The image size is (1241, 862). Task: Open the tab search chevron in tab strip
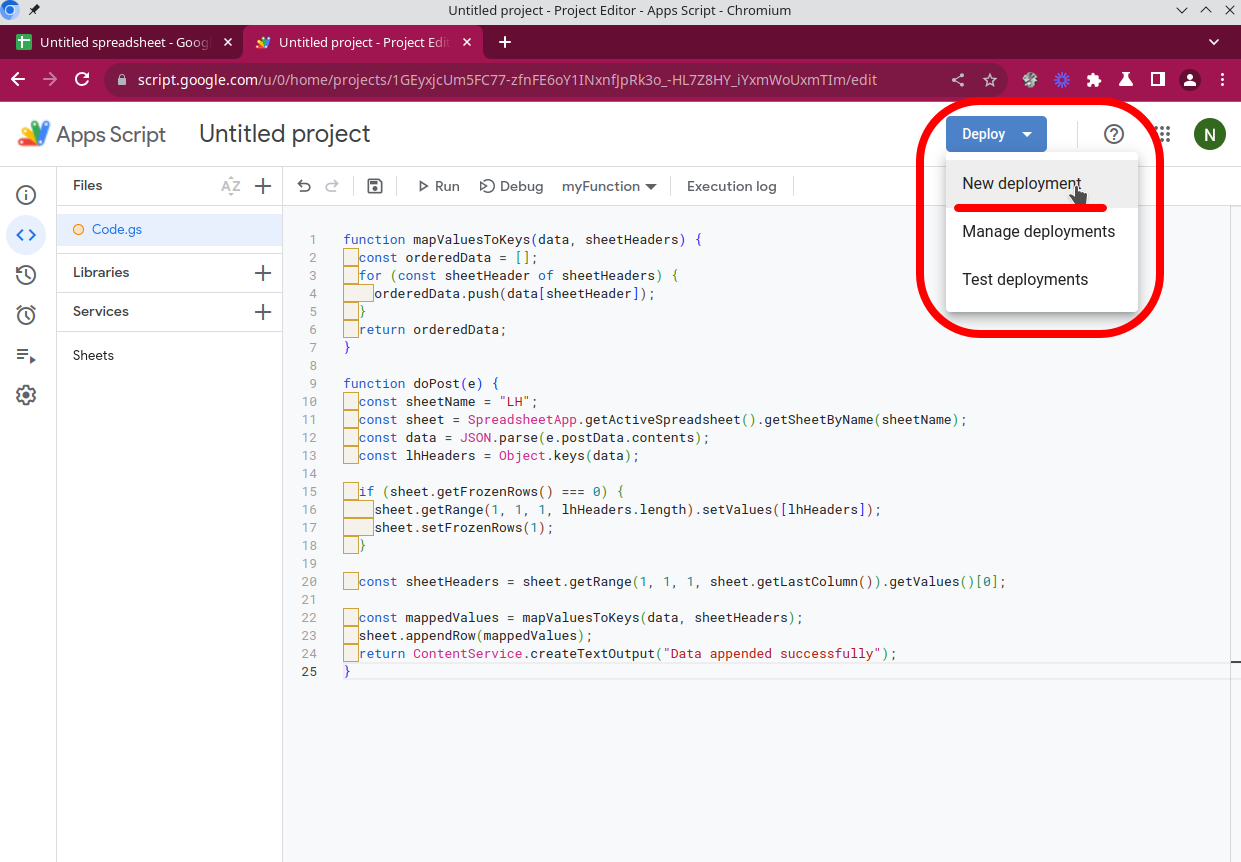[1214, 42]
